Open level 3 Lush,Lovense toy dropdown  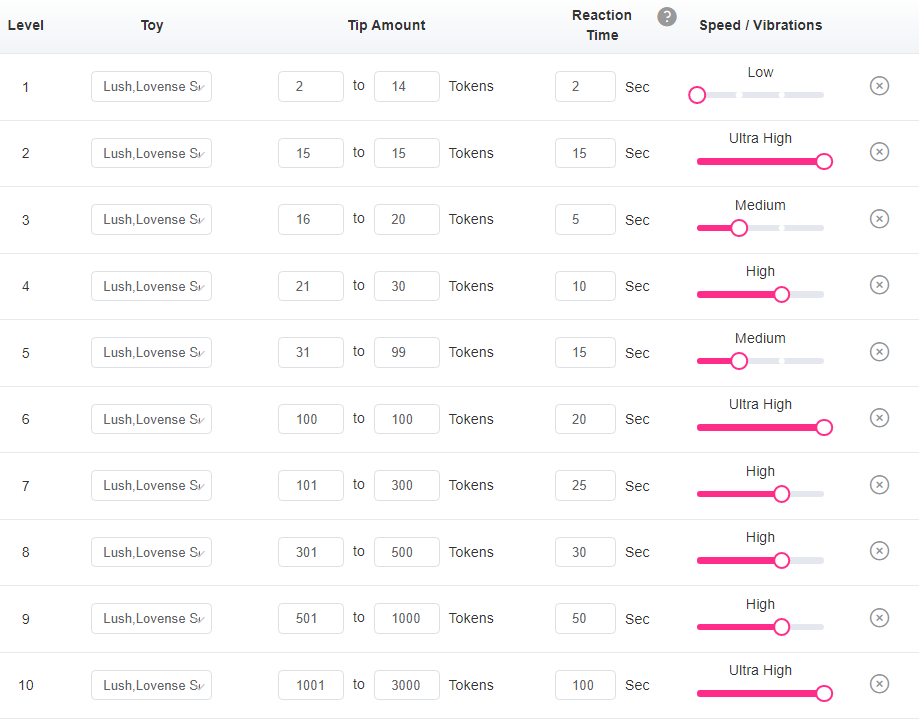[151, 219]
